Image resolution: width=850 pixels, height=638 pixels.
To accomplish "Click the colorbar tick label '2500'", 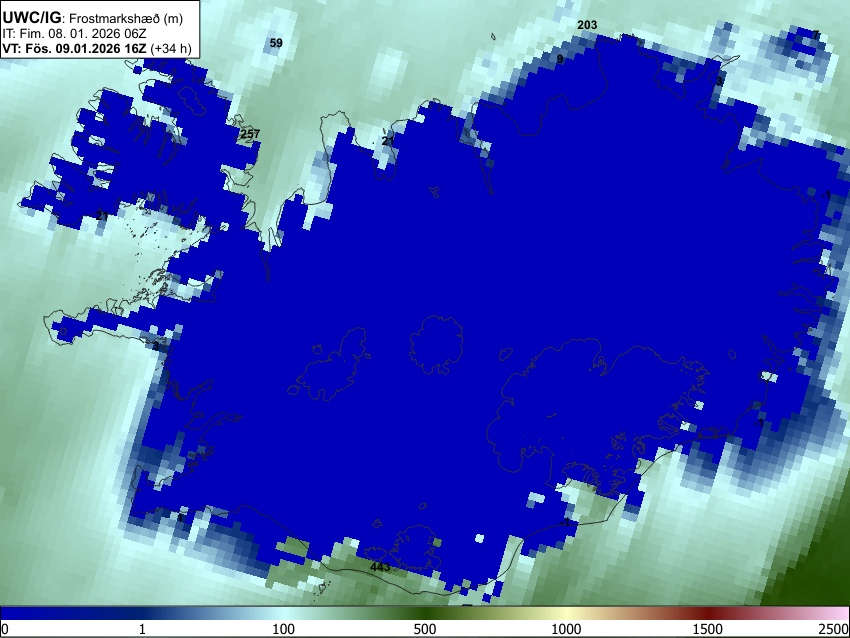I will [835, 629].
